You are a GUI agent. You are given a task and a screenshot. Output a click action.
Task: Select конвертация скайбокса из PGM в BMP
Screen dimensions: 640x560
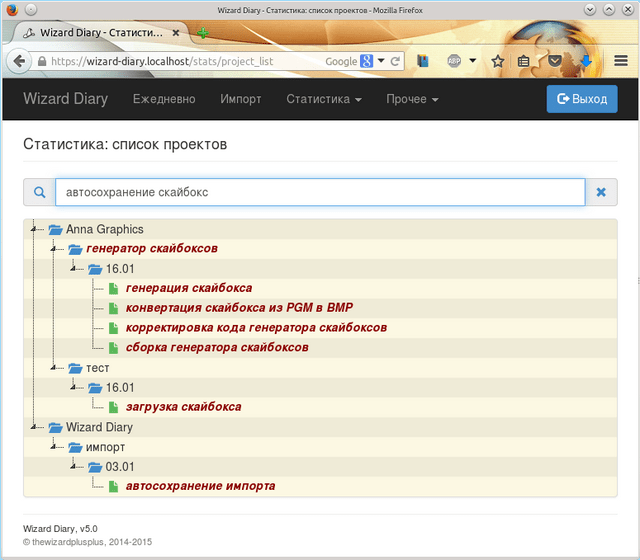[239, 308]
